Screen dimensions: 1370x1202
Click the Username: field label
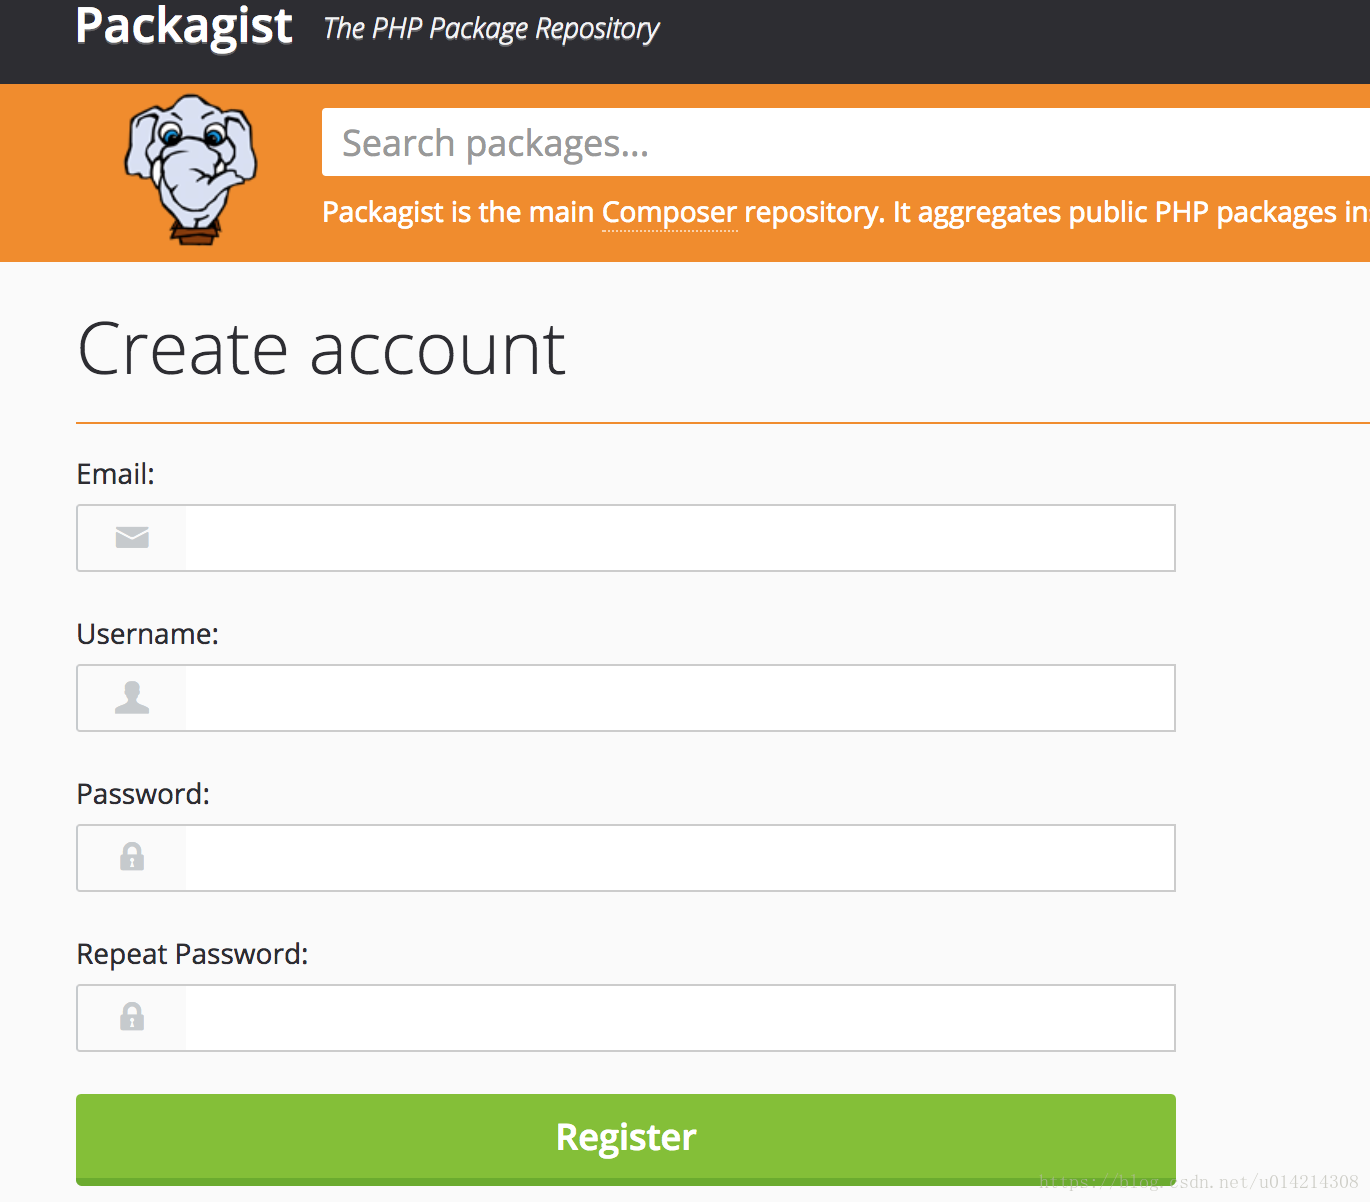[148, 634]
